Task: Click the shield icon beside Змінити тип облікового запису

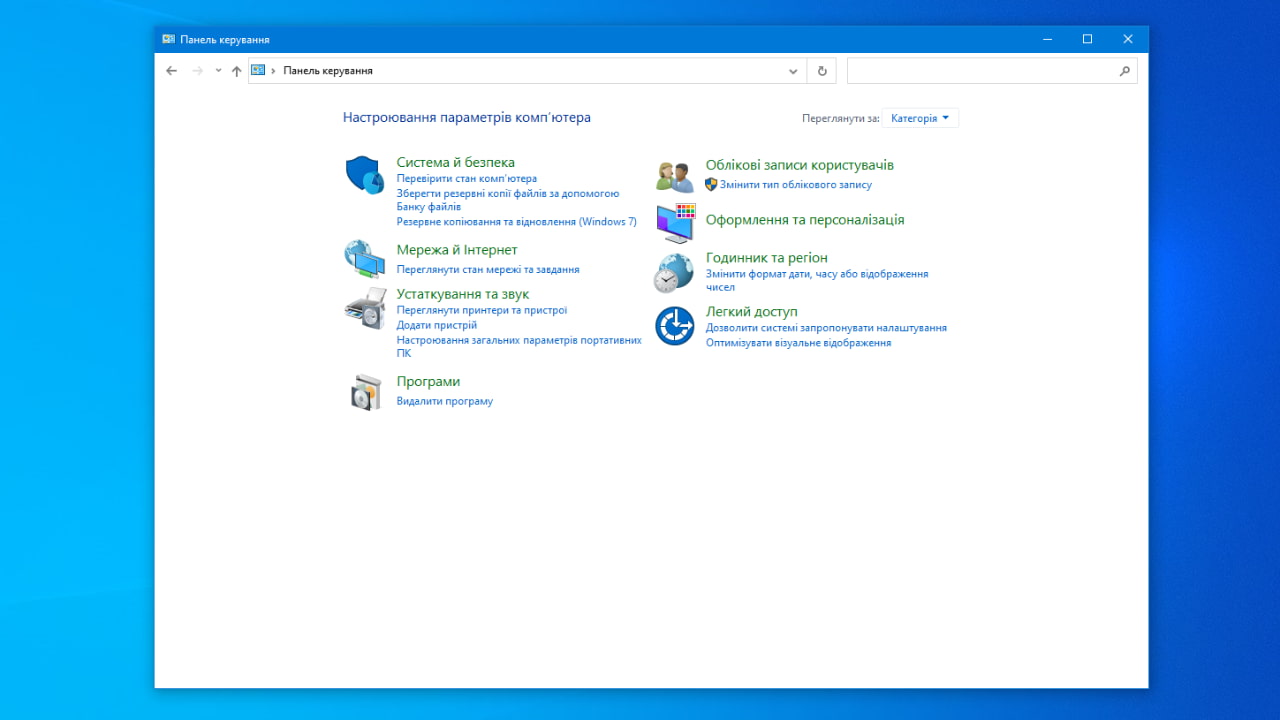Action: [x=711, y=184]
